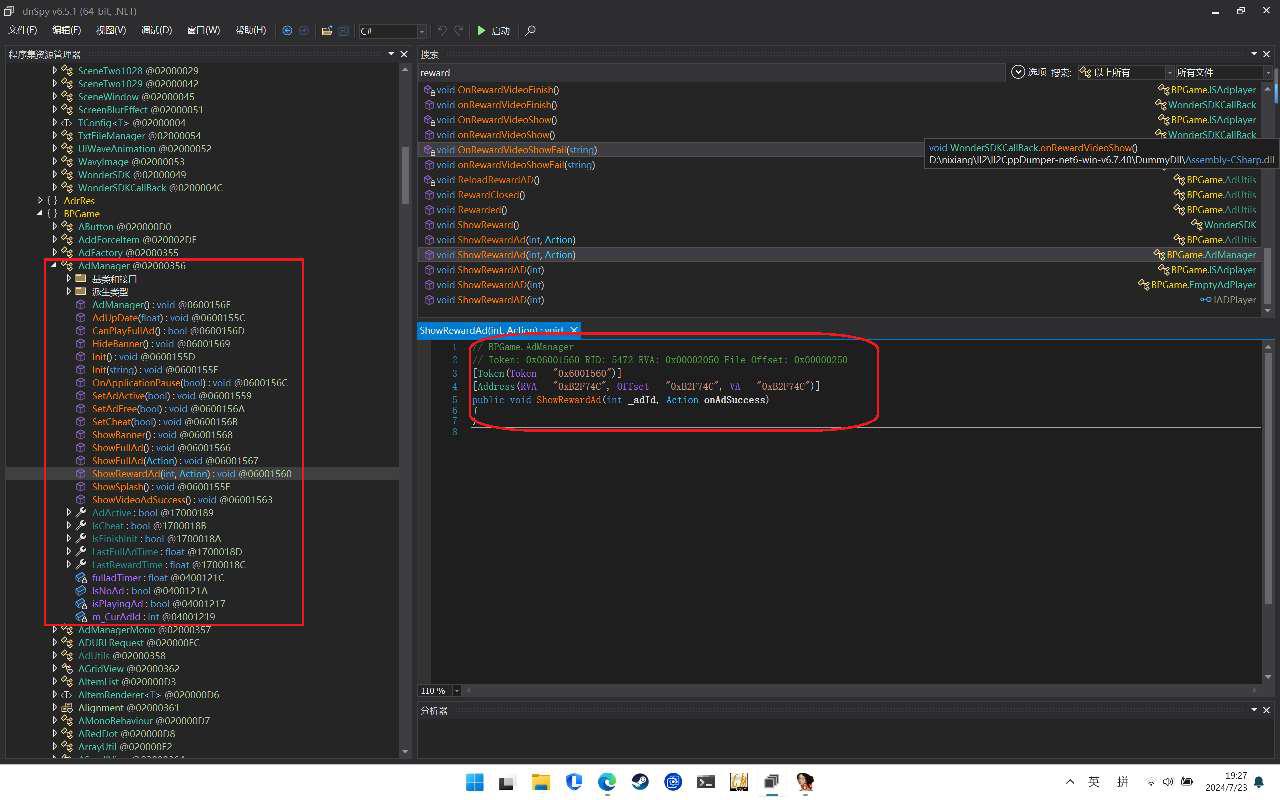Expand the AdManagerMono class node

[55, 630]
